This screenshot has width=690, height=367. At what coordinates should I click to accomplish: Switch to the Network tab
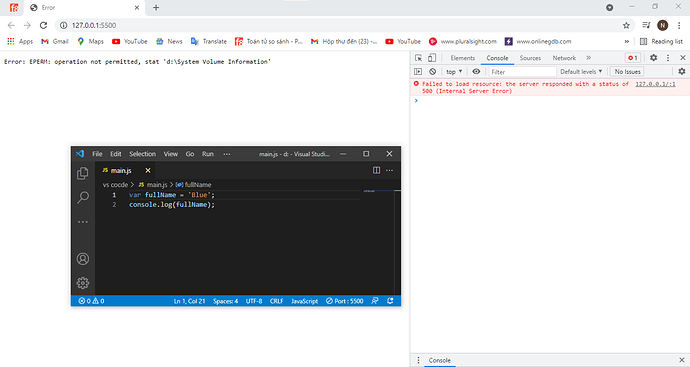click(564, 58)
